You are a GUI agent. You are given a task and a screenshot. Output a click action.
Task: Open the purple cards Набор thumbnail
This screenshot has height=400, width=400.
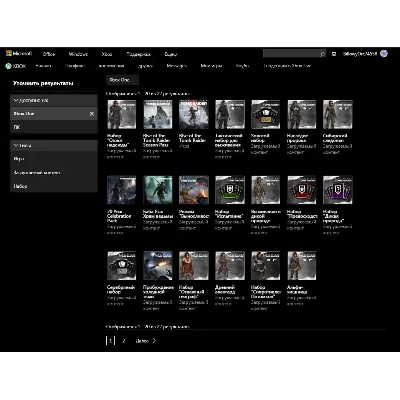point(338,190)
